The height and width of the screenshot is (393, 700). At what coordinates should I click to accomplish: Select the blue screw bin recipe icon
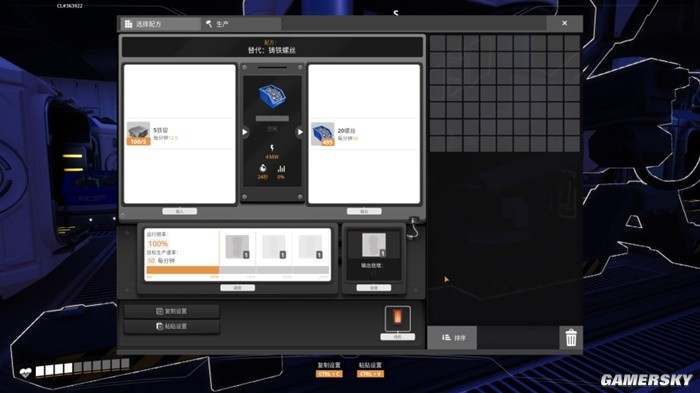click(272, 96)
